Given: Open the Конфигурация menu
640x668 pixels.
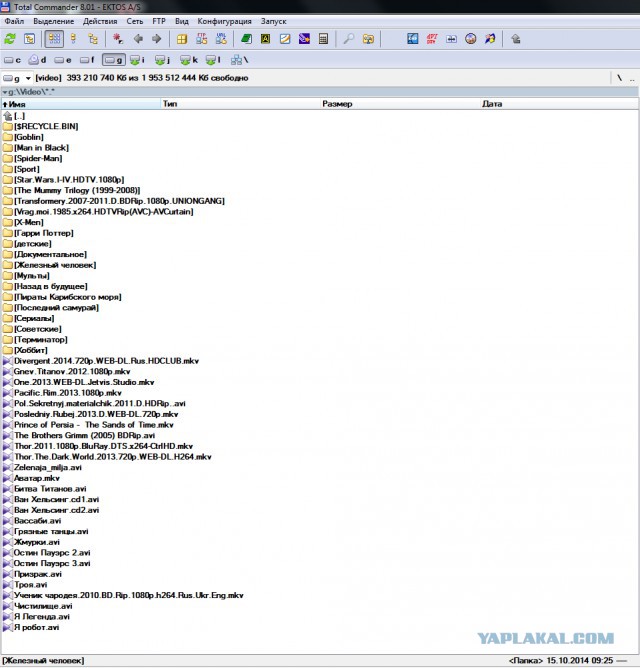Looking at the screenshot, I should coord(225,21).
